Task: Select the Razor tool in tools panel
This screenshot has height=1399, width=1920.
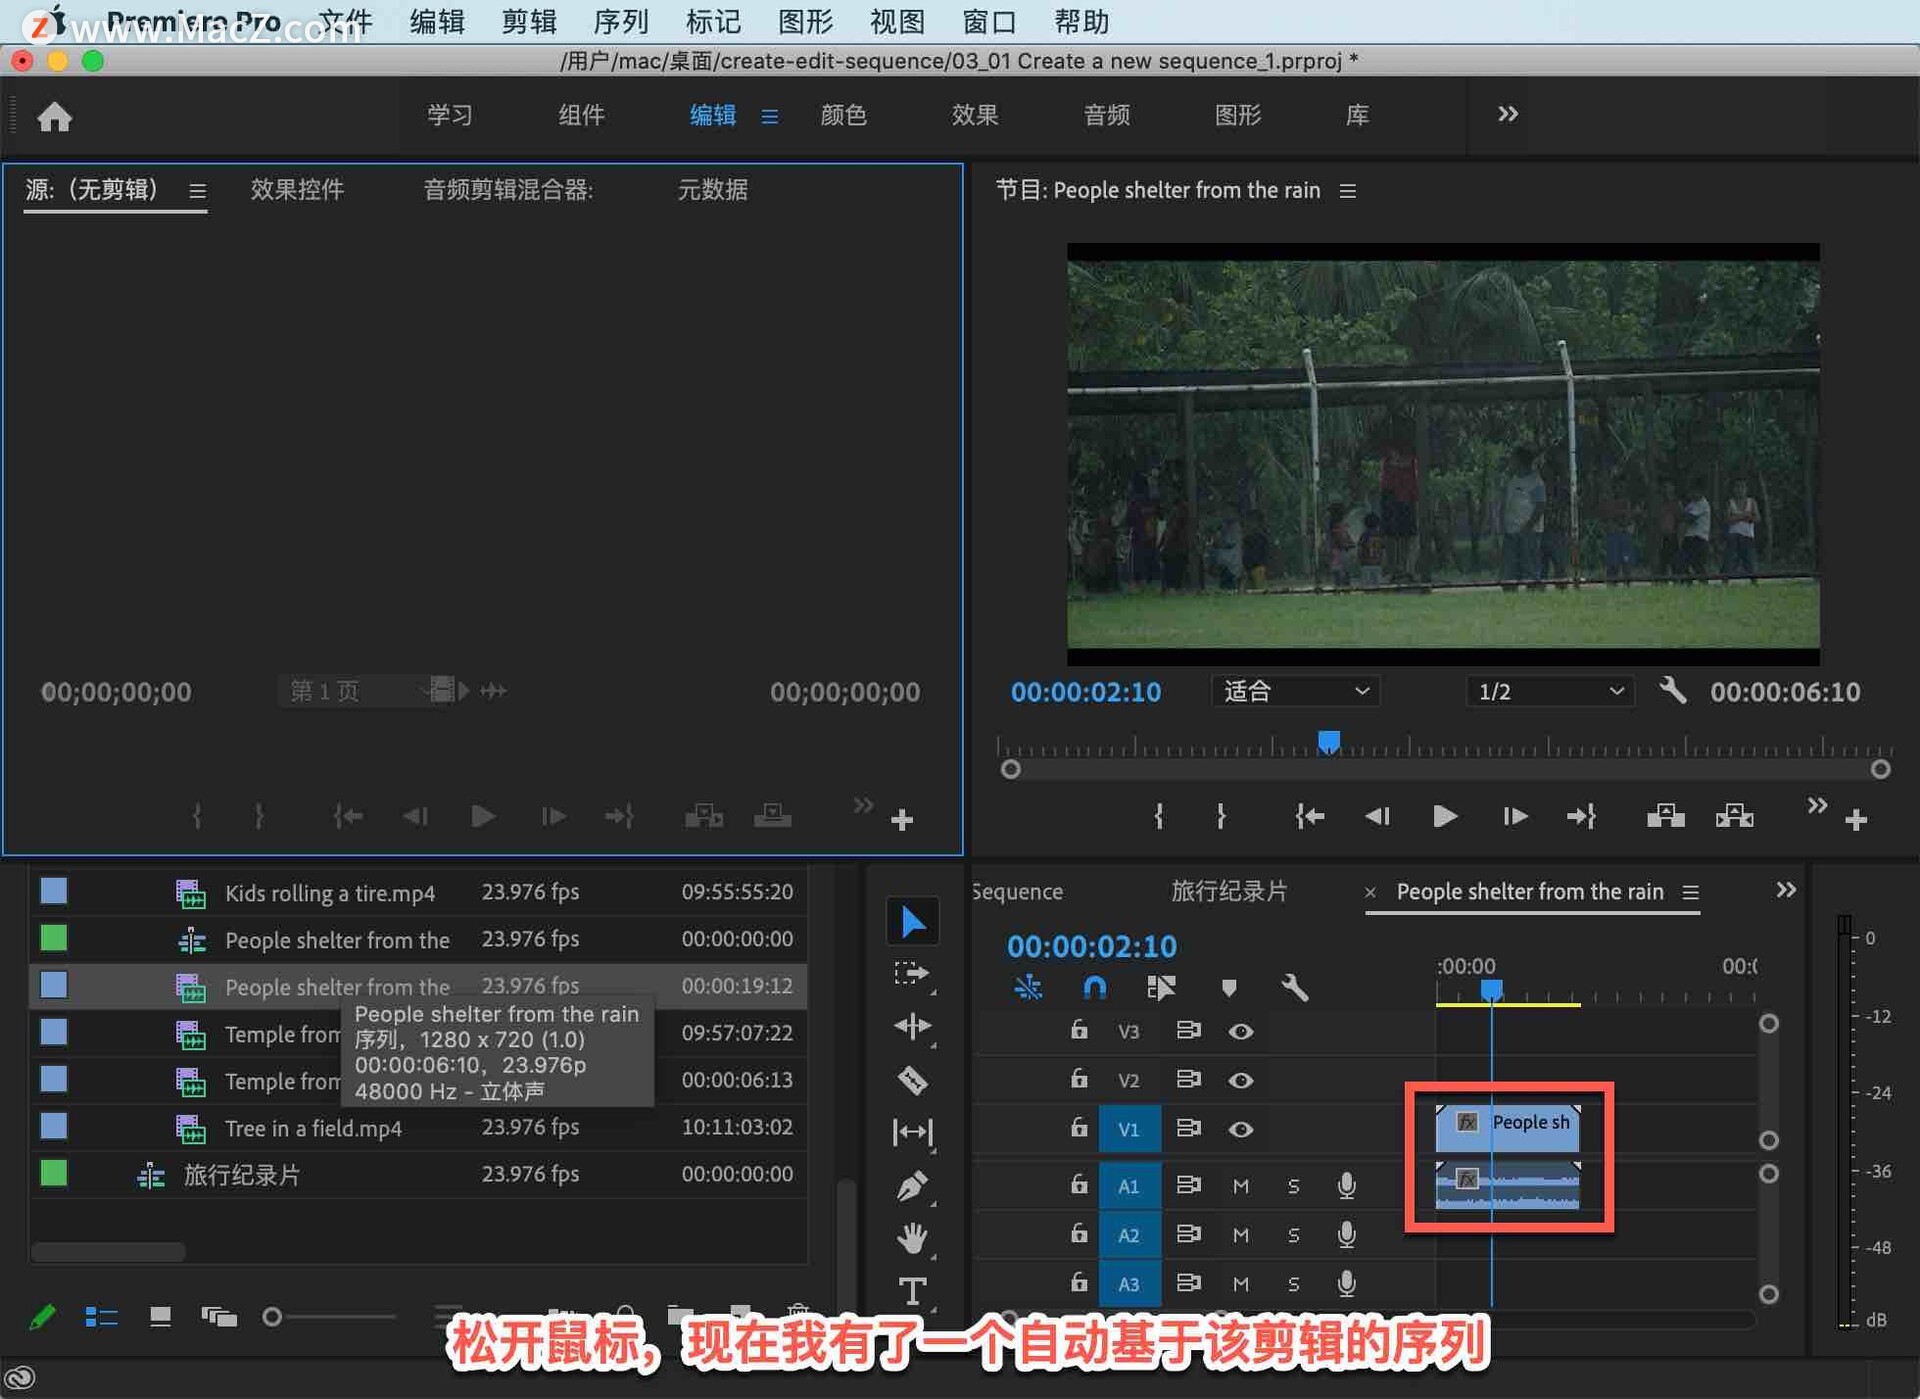Action: coord(912,1080)
